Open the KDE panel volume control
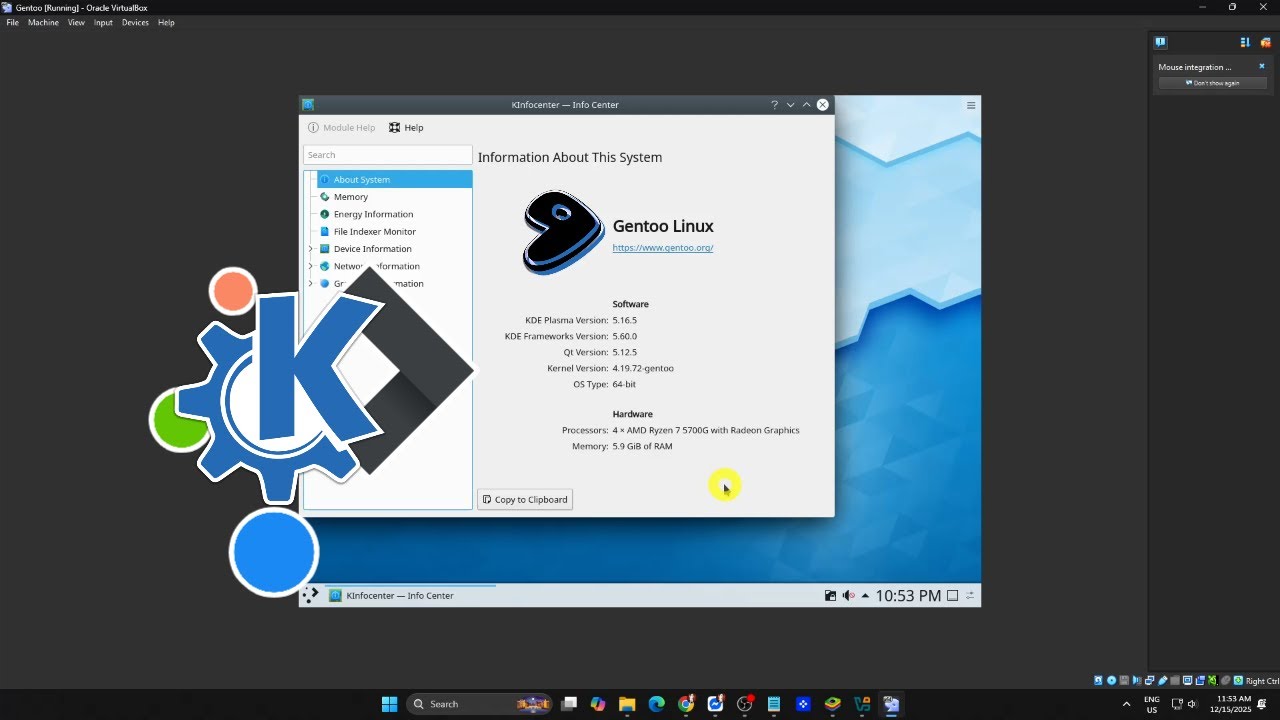Screen dimensions: 1280x720 848,596
